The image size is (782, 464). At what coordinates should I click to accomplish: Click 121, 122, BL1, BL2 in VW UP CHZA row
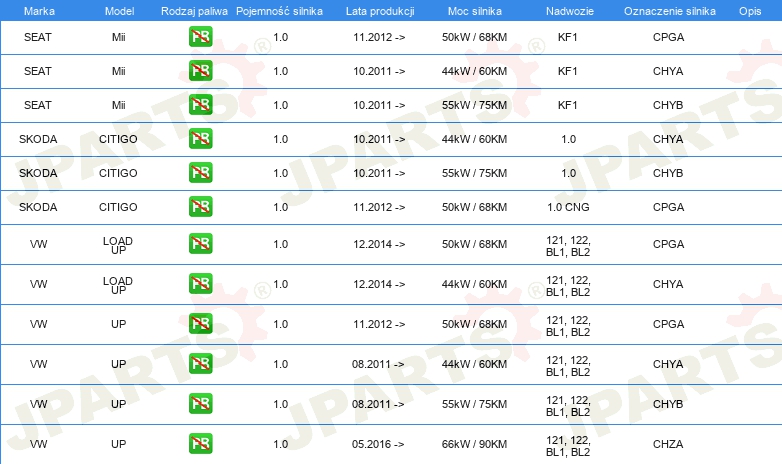click(x=568, y=446)
